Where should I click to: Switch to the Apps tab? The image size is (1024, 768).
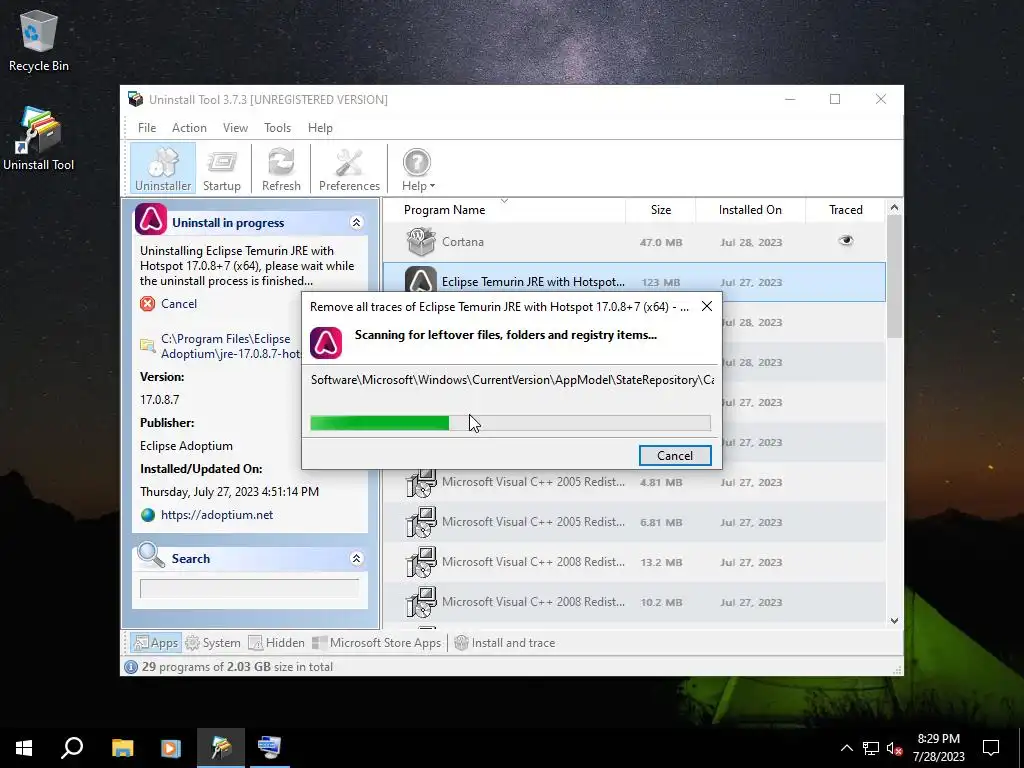coord(155,643)
